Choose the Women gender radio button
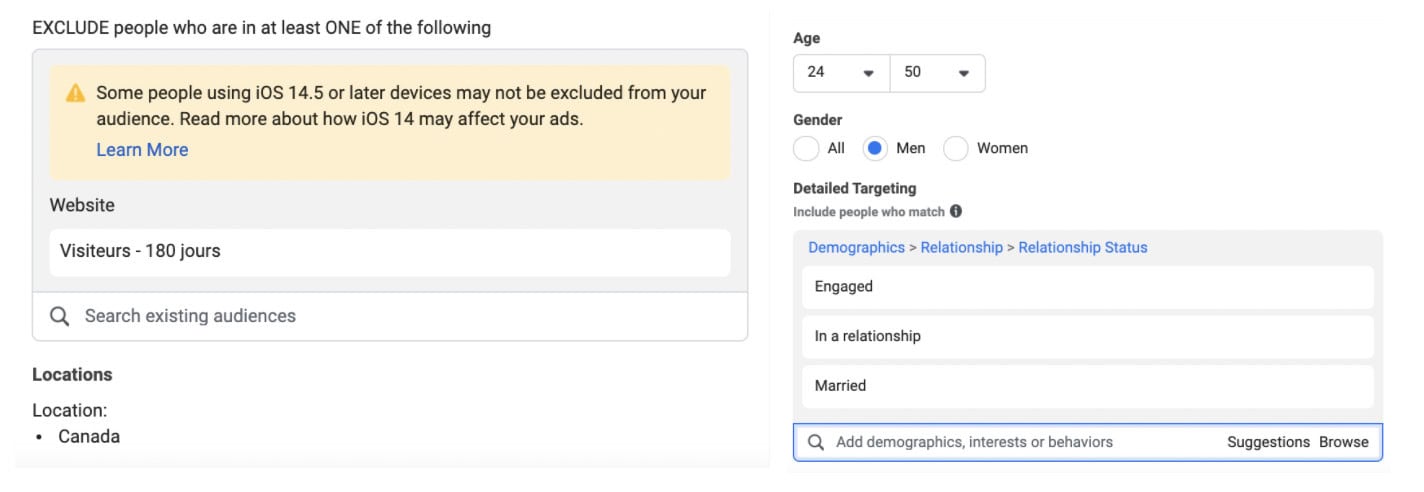Viewport: 1424px width, 492px height. (956, 149)
